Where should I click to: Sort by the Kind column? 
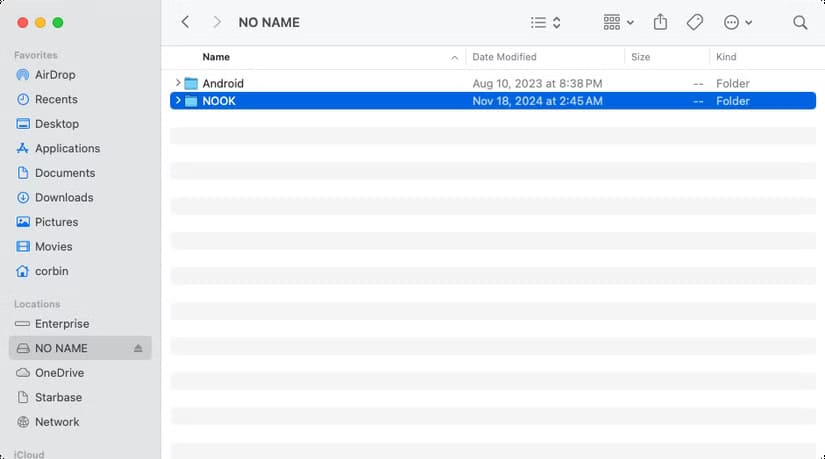[x=726, y=57]
